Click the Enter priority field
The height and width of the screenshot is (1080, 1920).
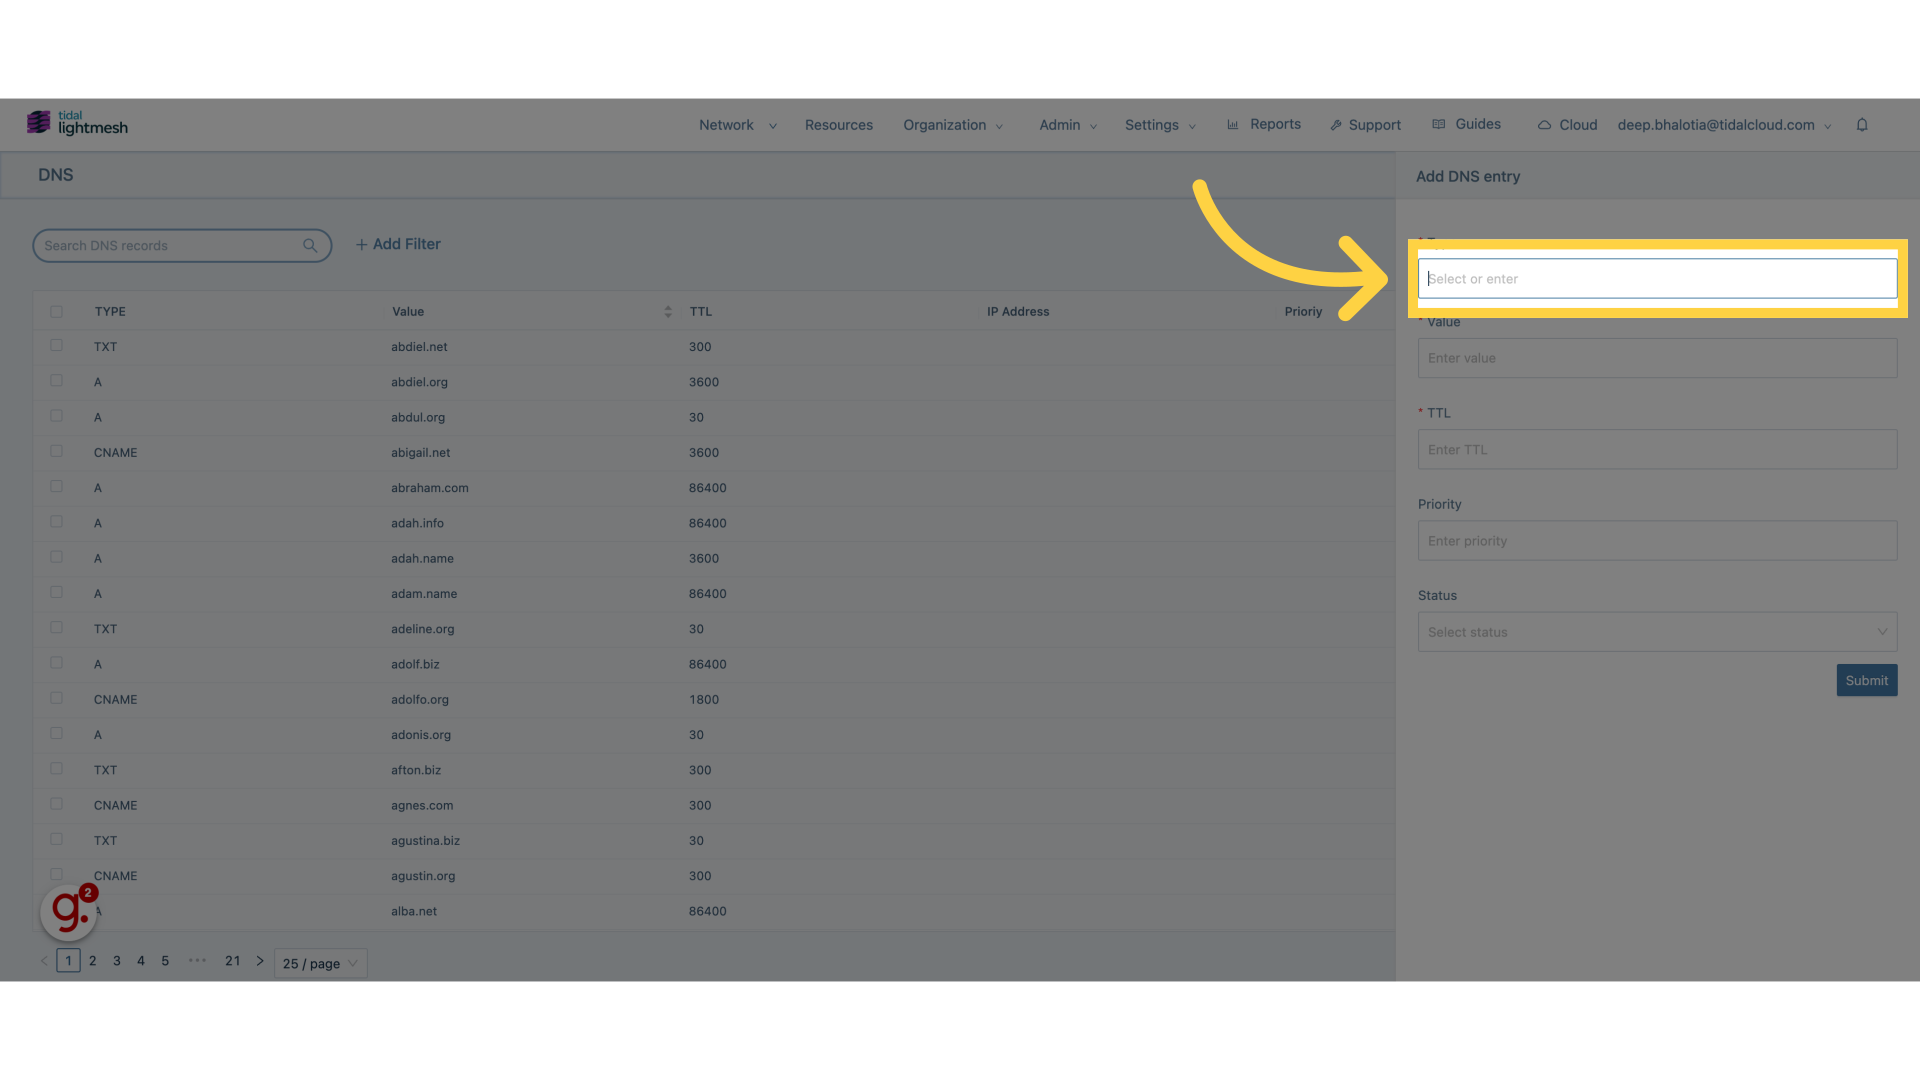(1657, 541)
